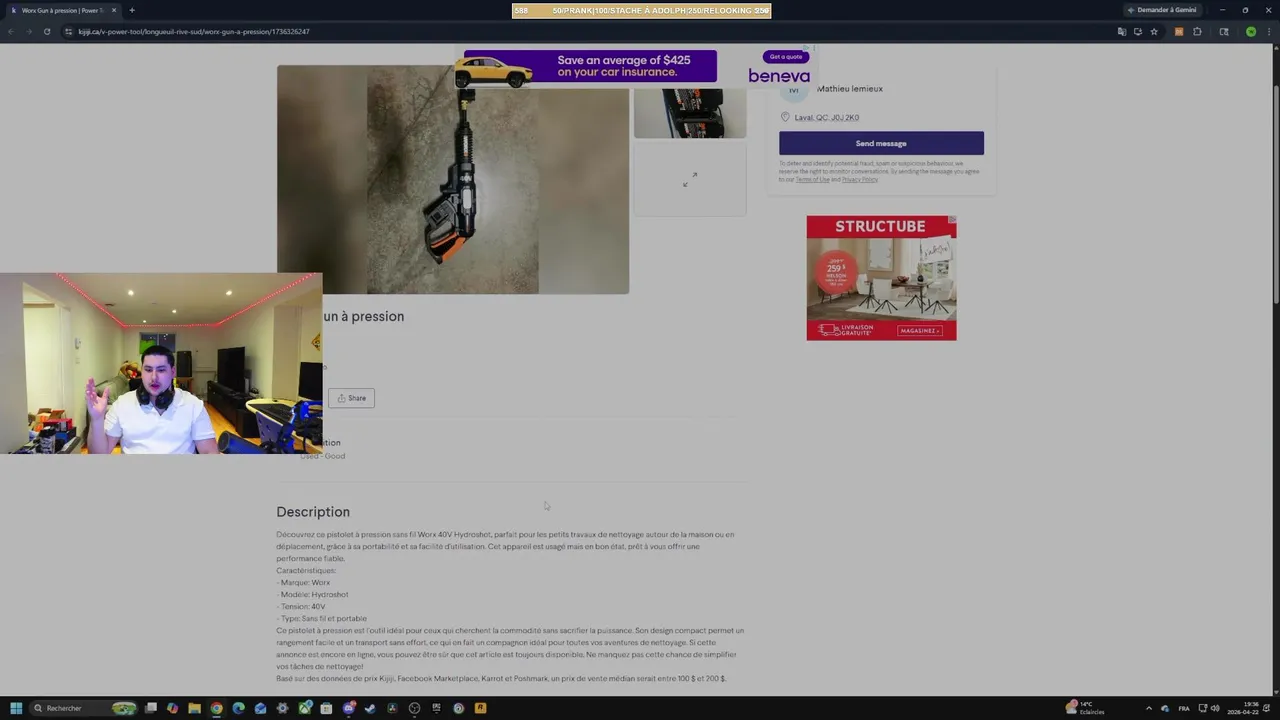Screen dimensions: 1280x720
Task: Open the Extensions puzzle icon
Action: 1197,32
